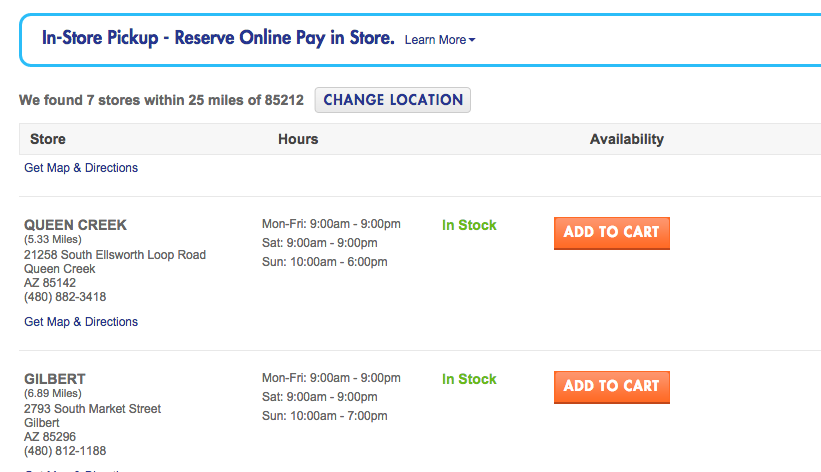
Task: Add Queen Creek store item to cart
Action: click(x=611, y=232)
